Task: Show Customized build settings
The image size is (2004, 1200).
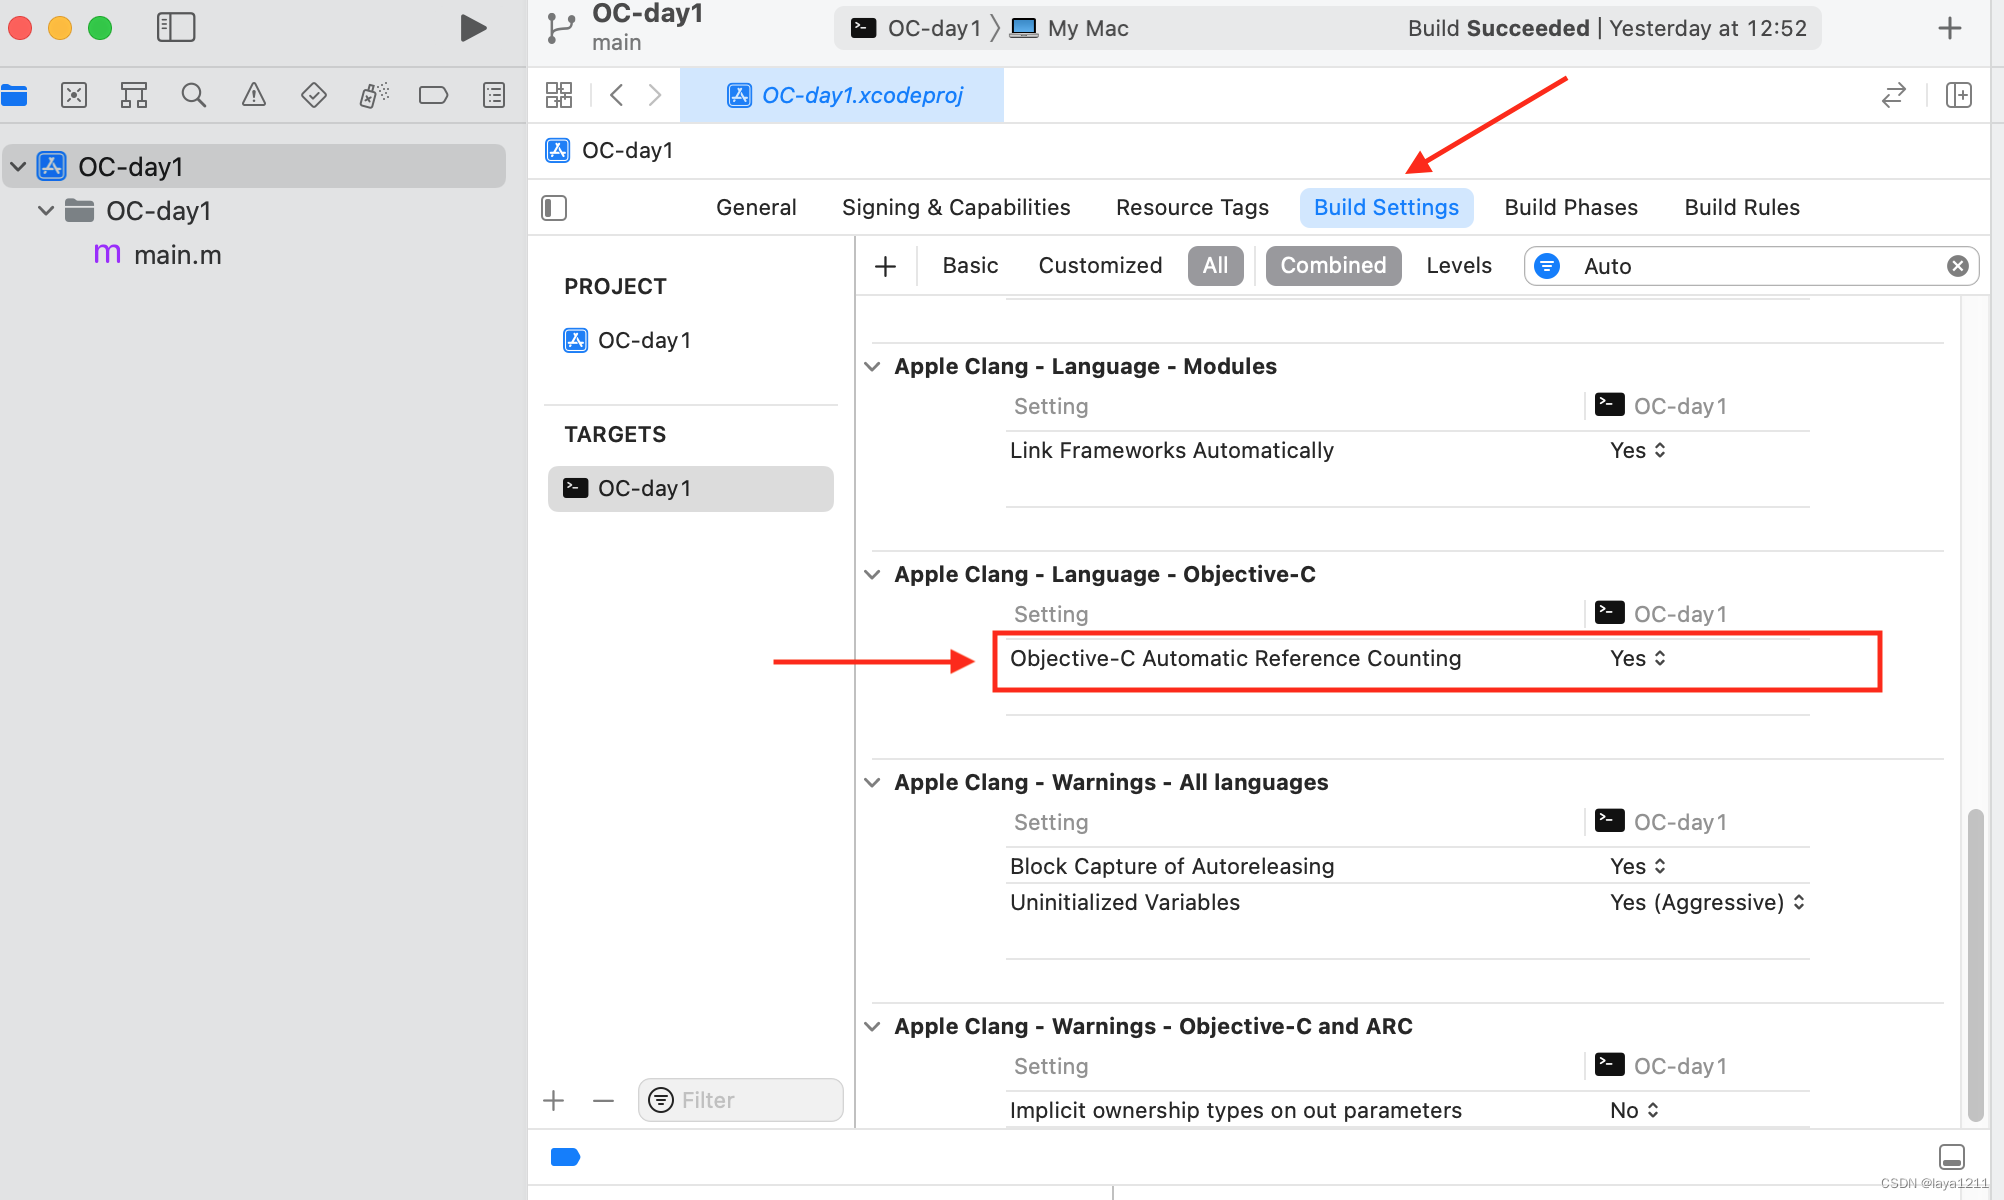Action: pyautogui.click(x=1100, y=266)
